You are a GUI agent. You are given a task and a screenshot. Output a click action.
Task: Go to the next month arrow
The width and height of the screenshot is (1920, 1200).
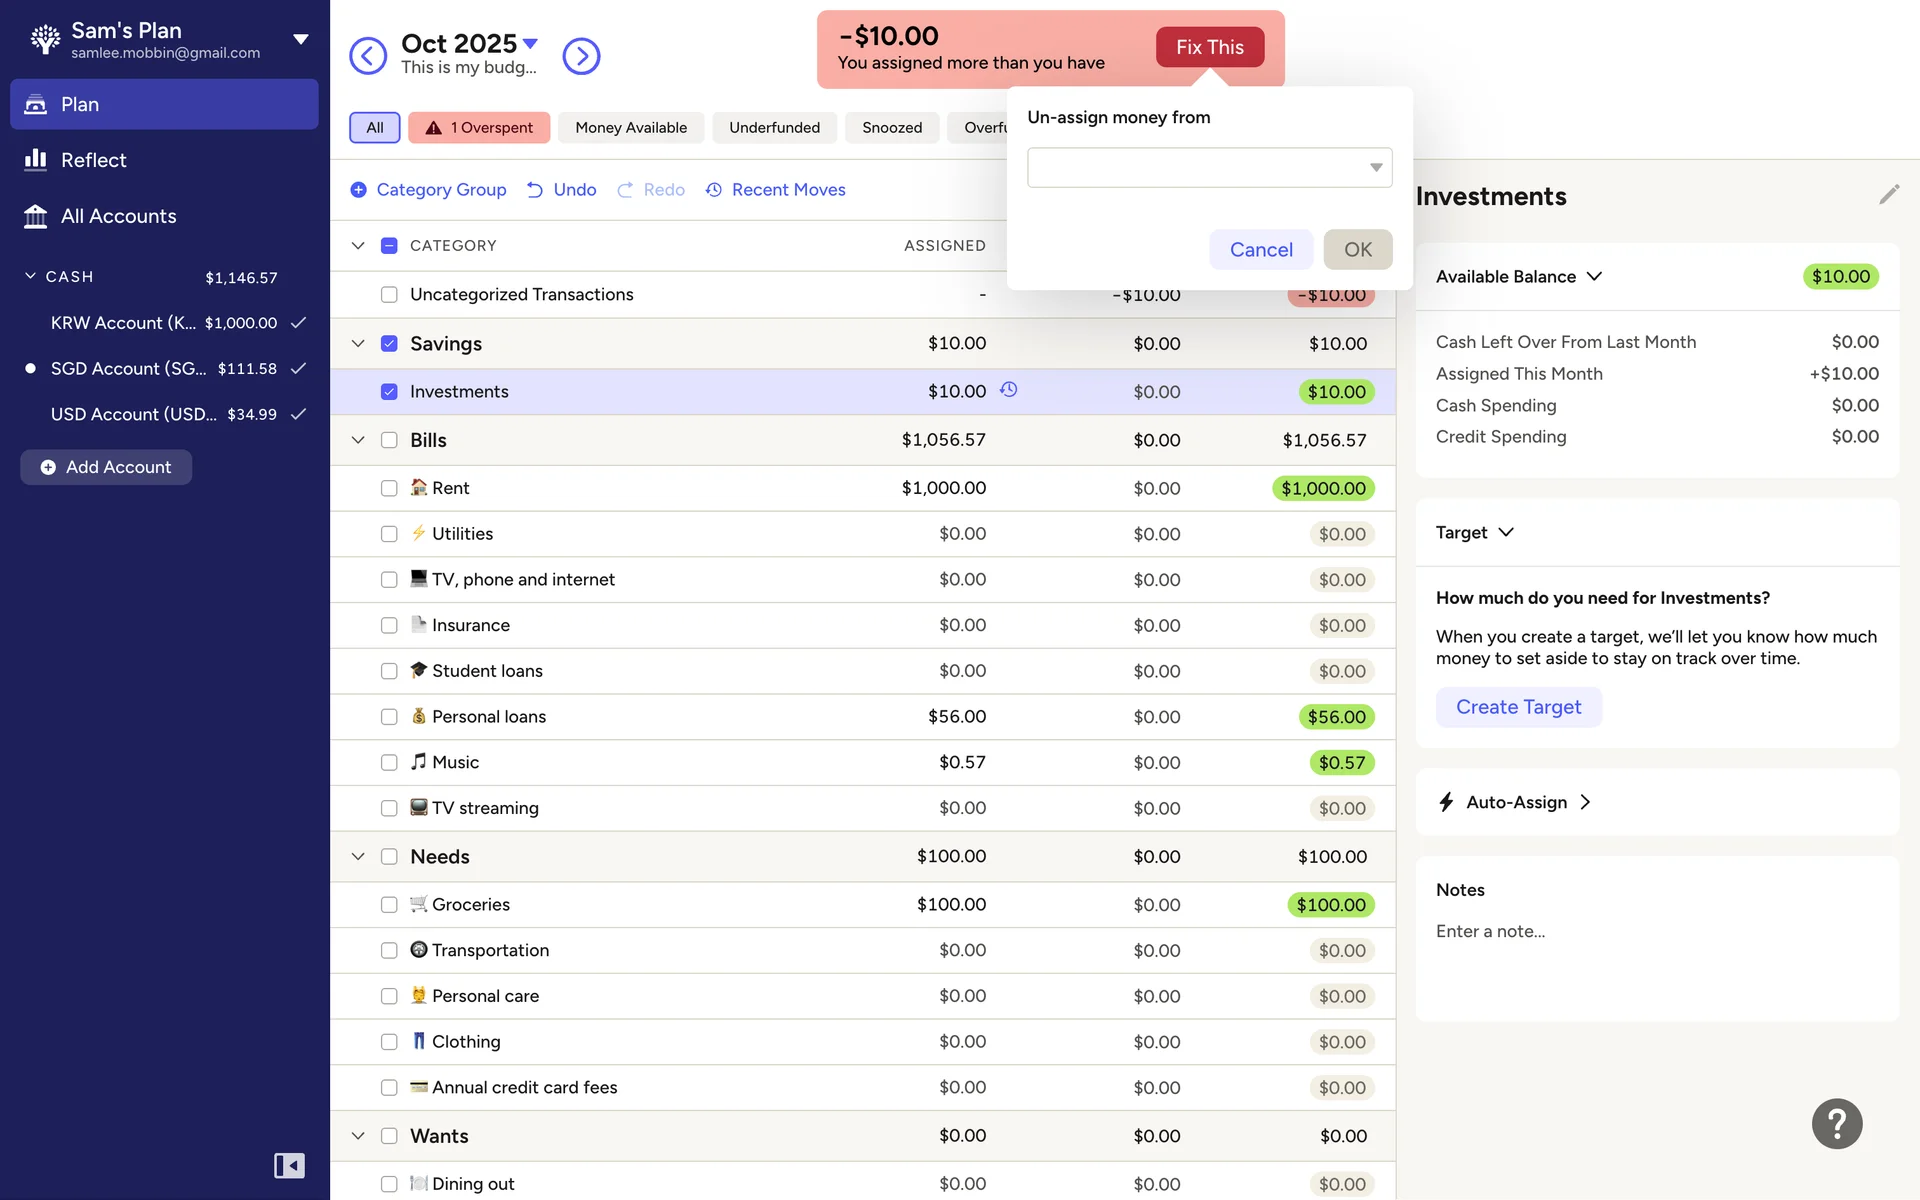point(581,56)
